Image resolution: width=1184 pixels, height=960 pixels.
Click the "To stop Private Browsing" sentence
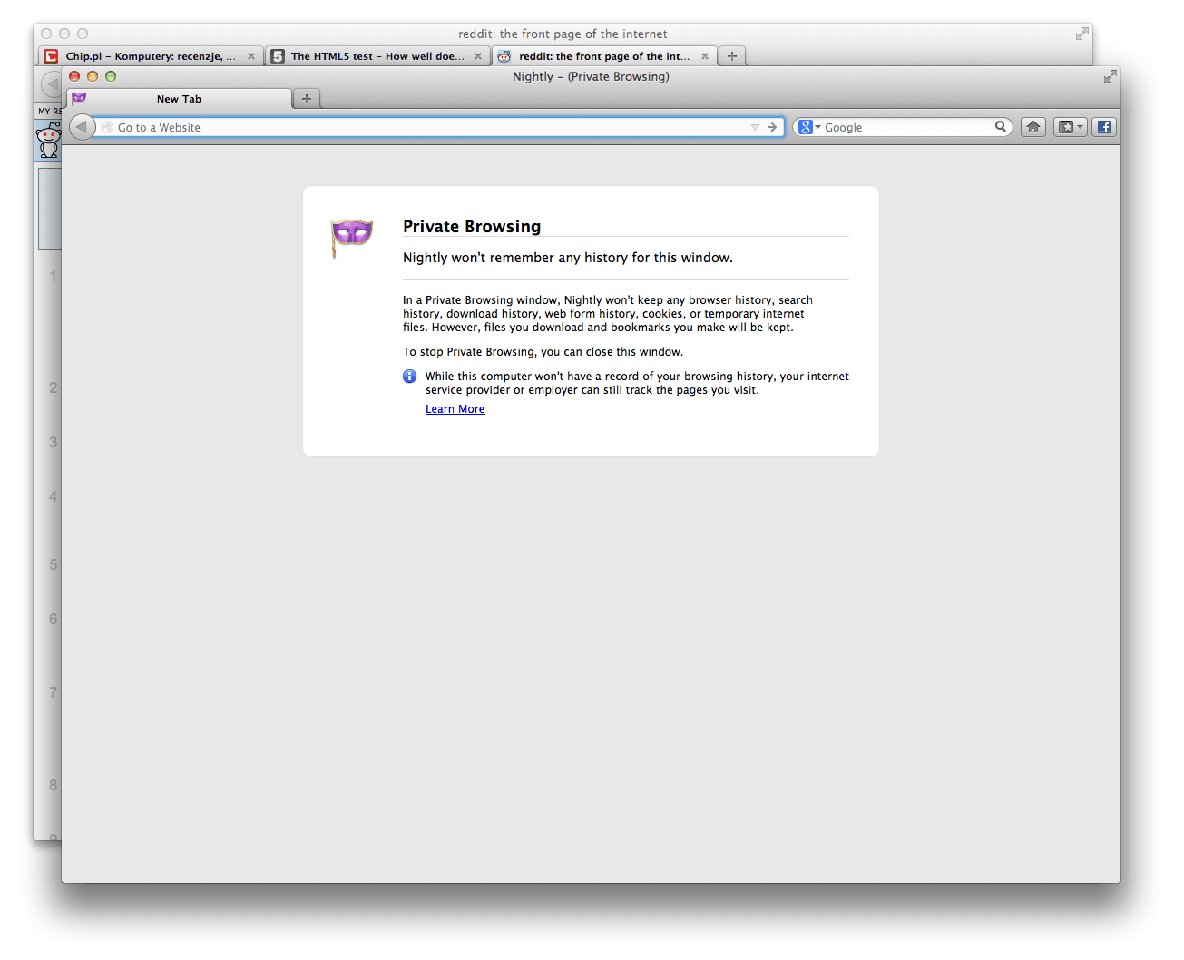[x=543, y=352]
